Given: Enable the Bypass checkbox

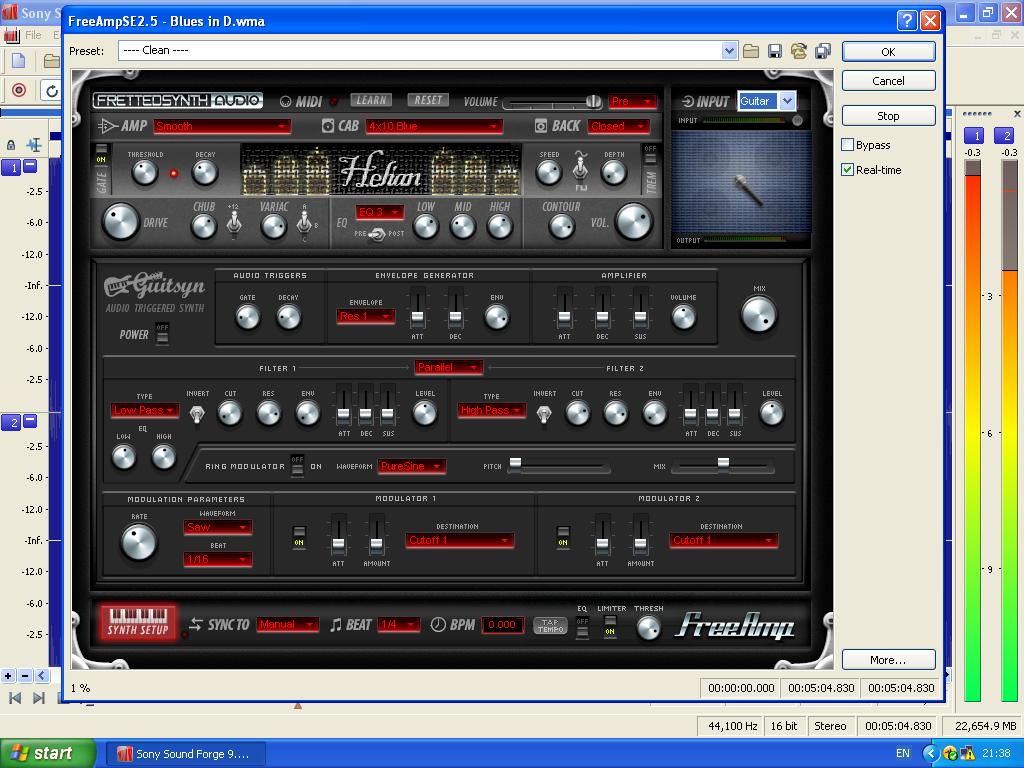Looking at the screenshot, I should click(x=848, y=145).
